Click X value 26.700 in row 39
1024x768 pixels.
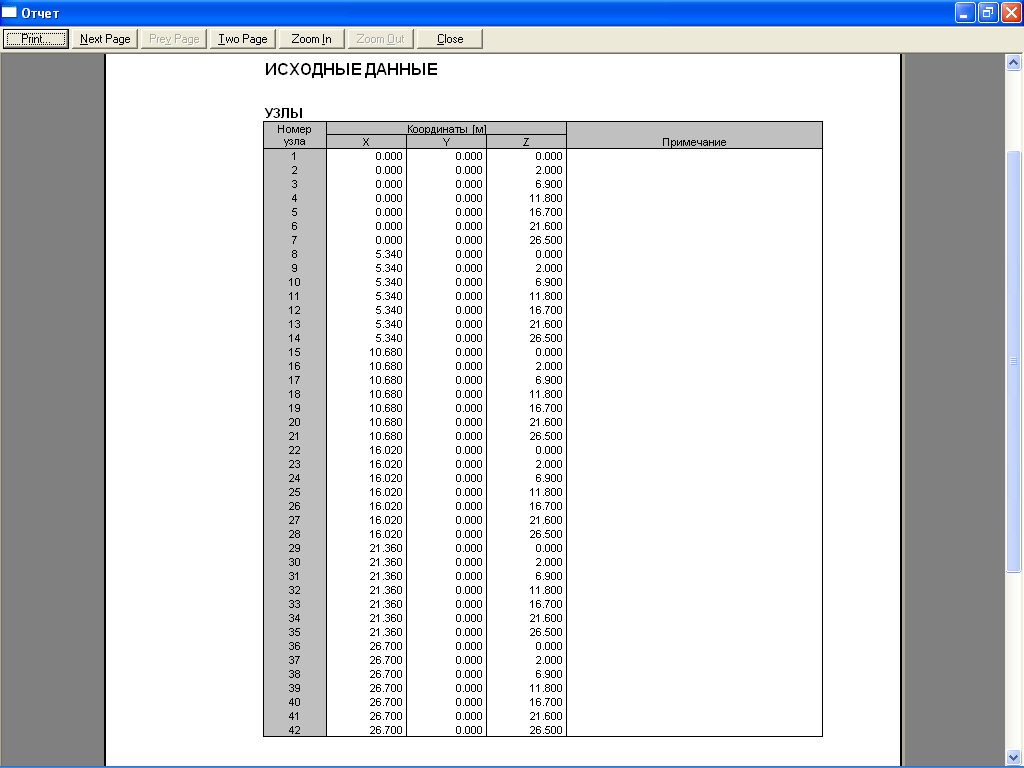point(385,688)
